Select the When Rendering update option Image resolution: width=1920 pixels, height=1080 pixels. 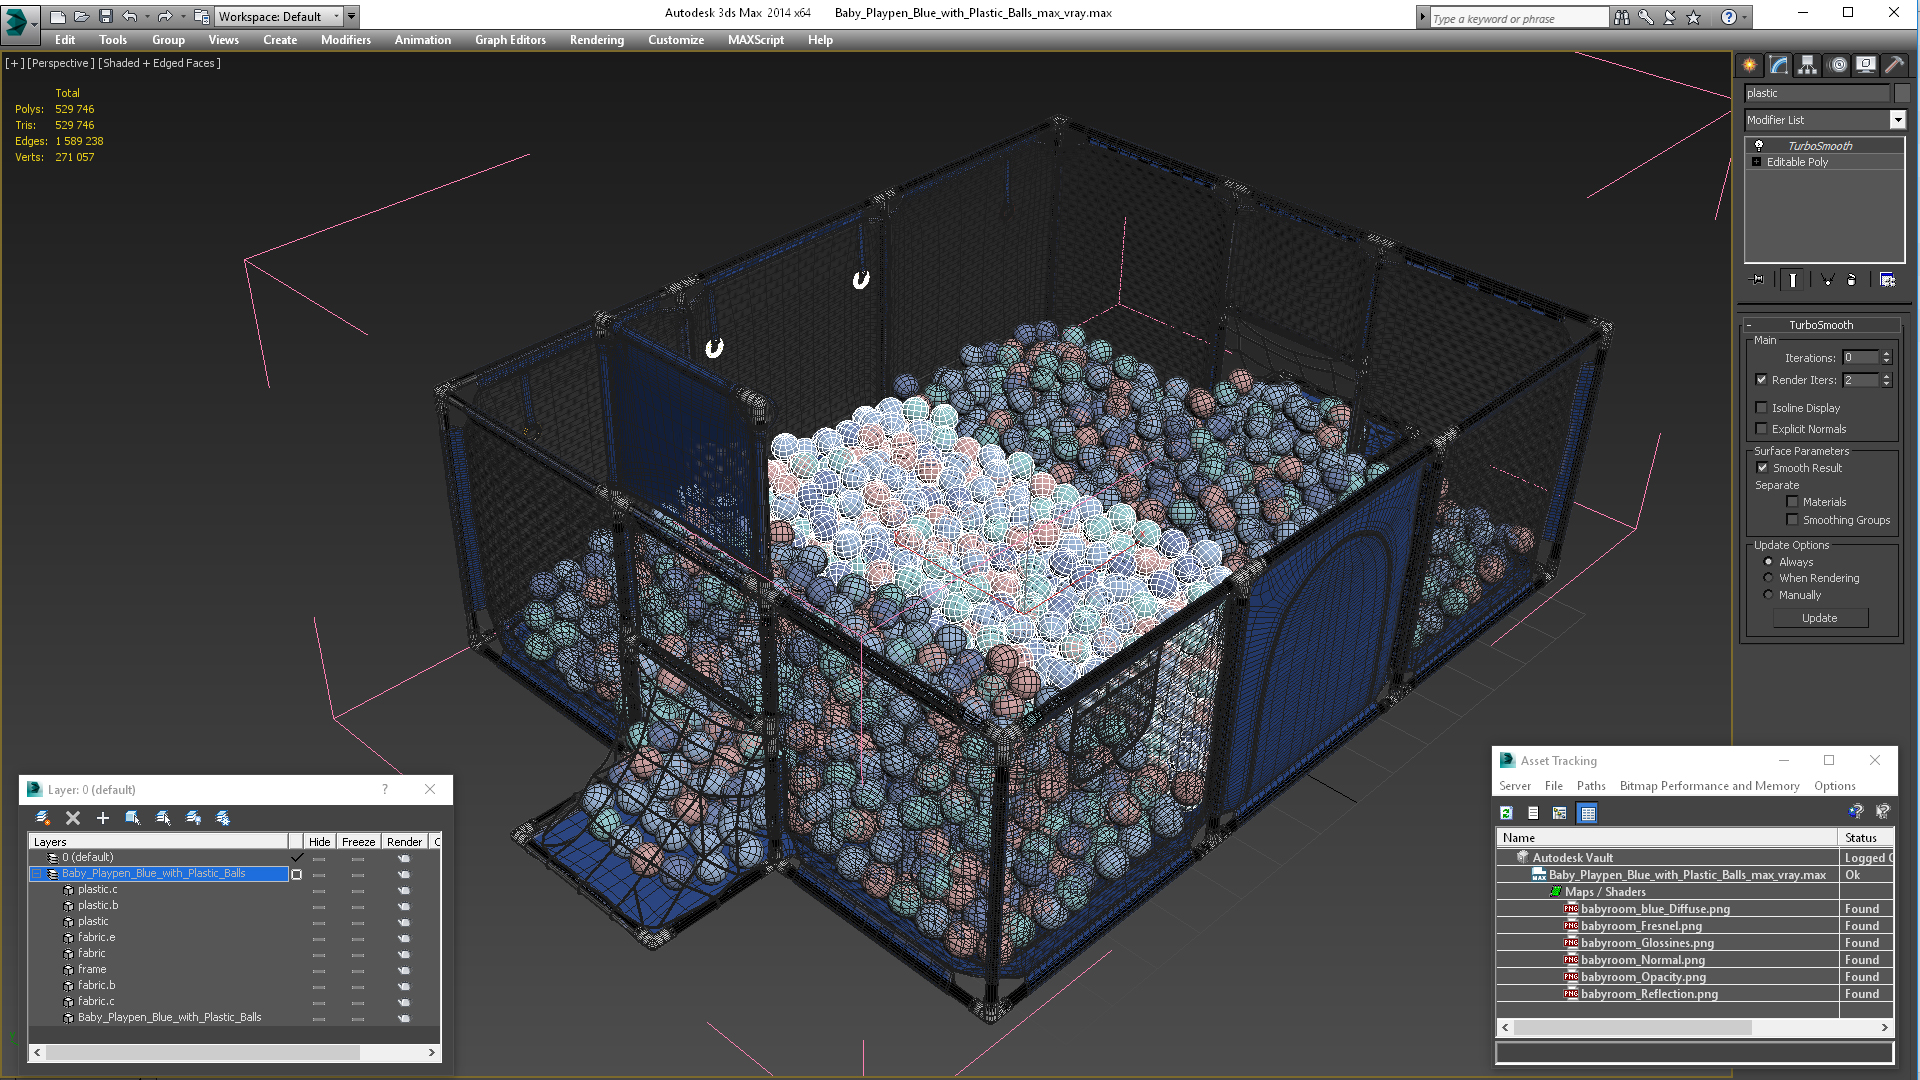(1768, 578)
